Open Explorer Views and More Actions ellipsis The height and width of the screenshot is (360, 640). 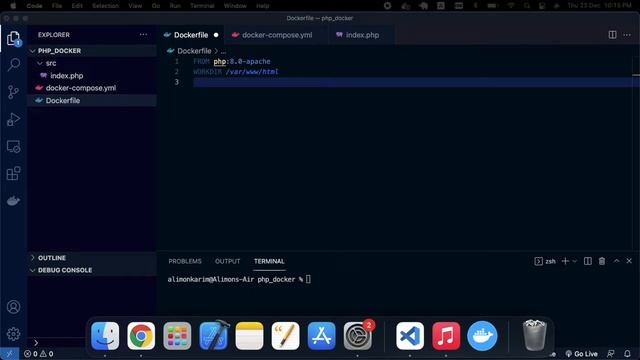(x=143, y=35)
